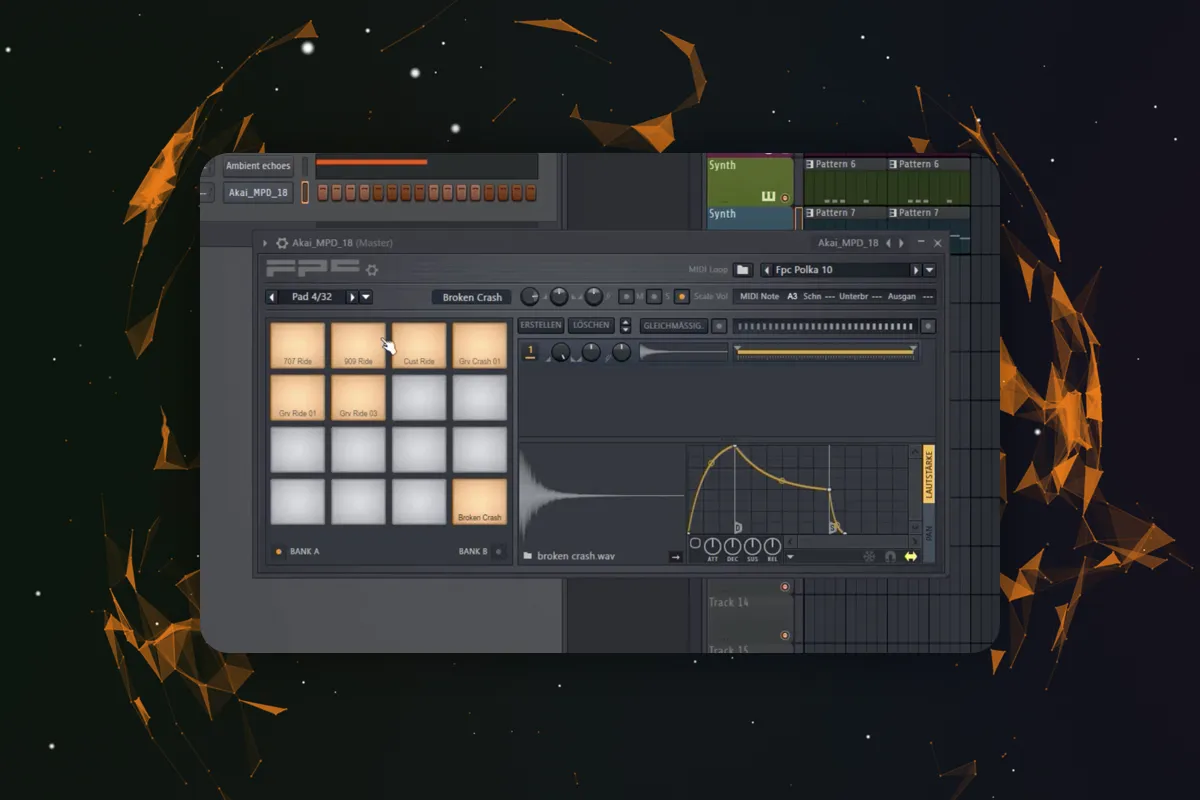Click folder icon beside broken crash.wav

[528, 556]
